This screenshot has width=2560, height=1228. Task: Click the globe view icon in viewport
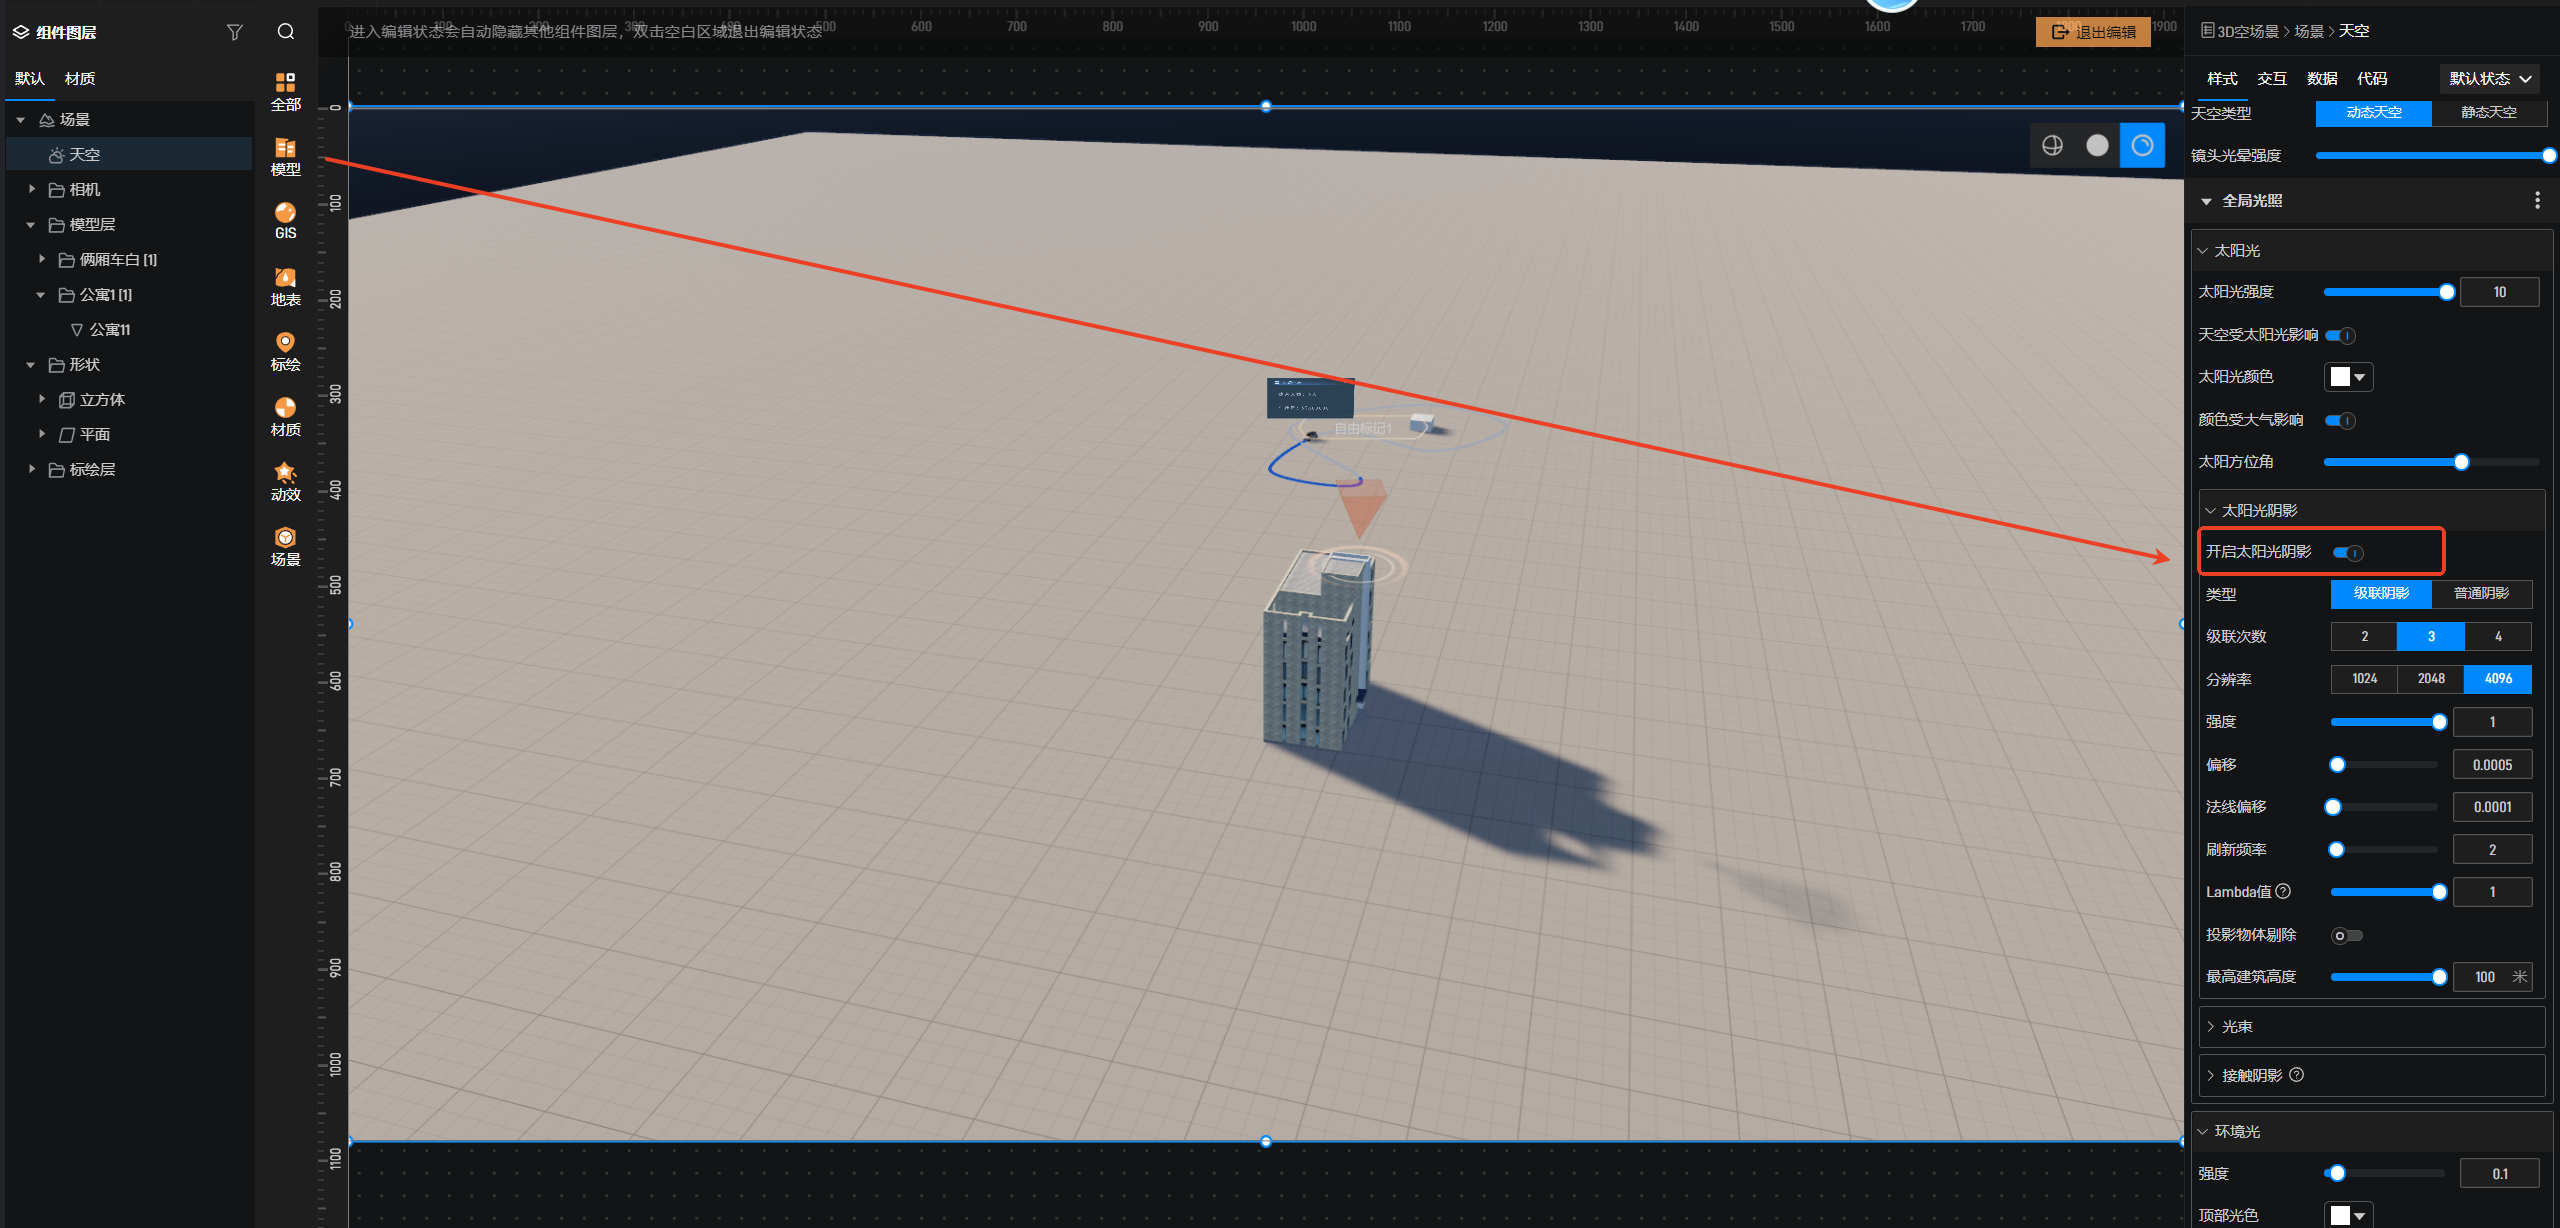[2052, 146]
